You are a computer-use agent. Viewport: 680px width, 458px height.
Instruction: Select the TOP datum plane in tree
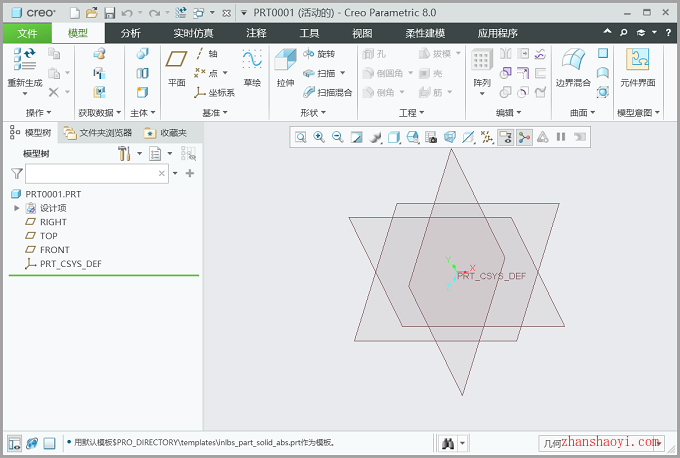[x=41, y=236]
